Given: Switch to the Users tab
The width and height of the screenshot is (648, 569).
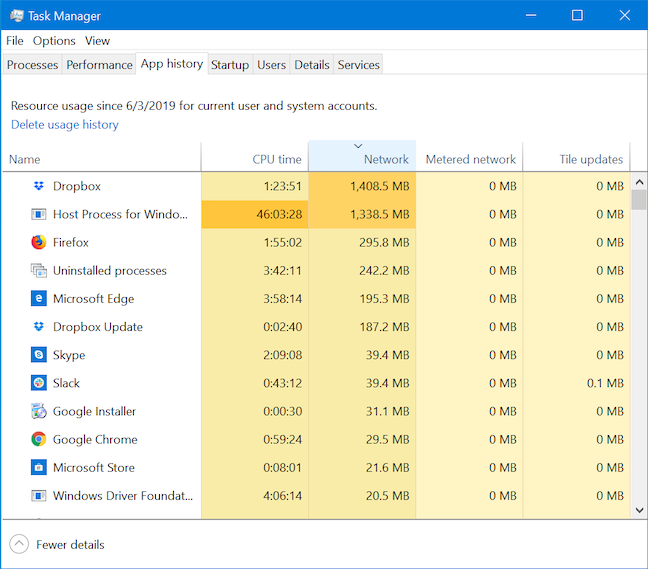Looking at the screenshot, I should [271, 65].
